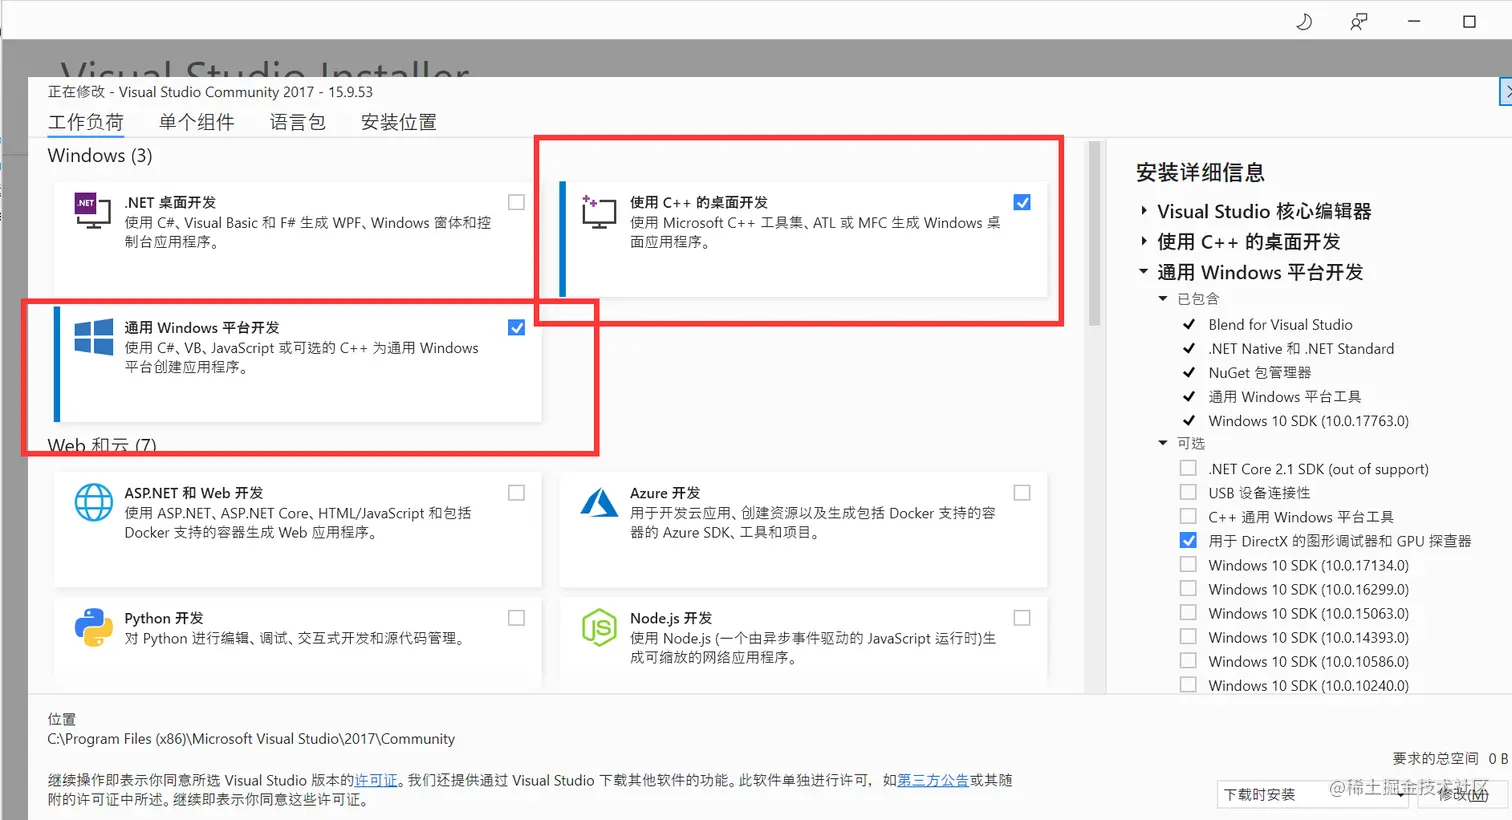
Task: Collapse the 可选 section
Action: pyautogui.click(x=1163, y=443)
